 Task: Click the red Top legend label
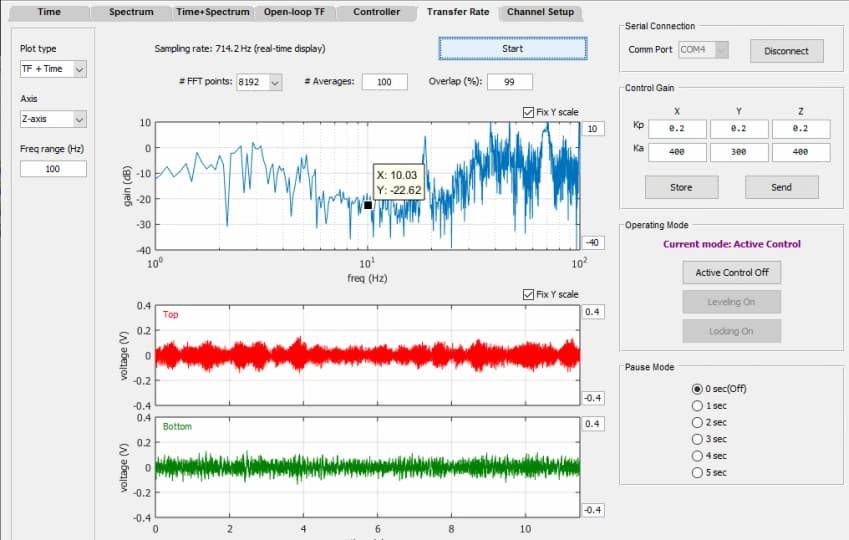pos(171,315)
